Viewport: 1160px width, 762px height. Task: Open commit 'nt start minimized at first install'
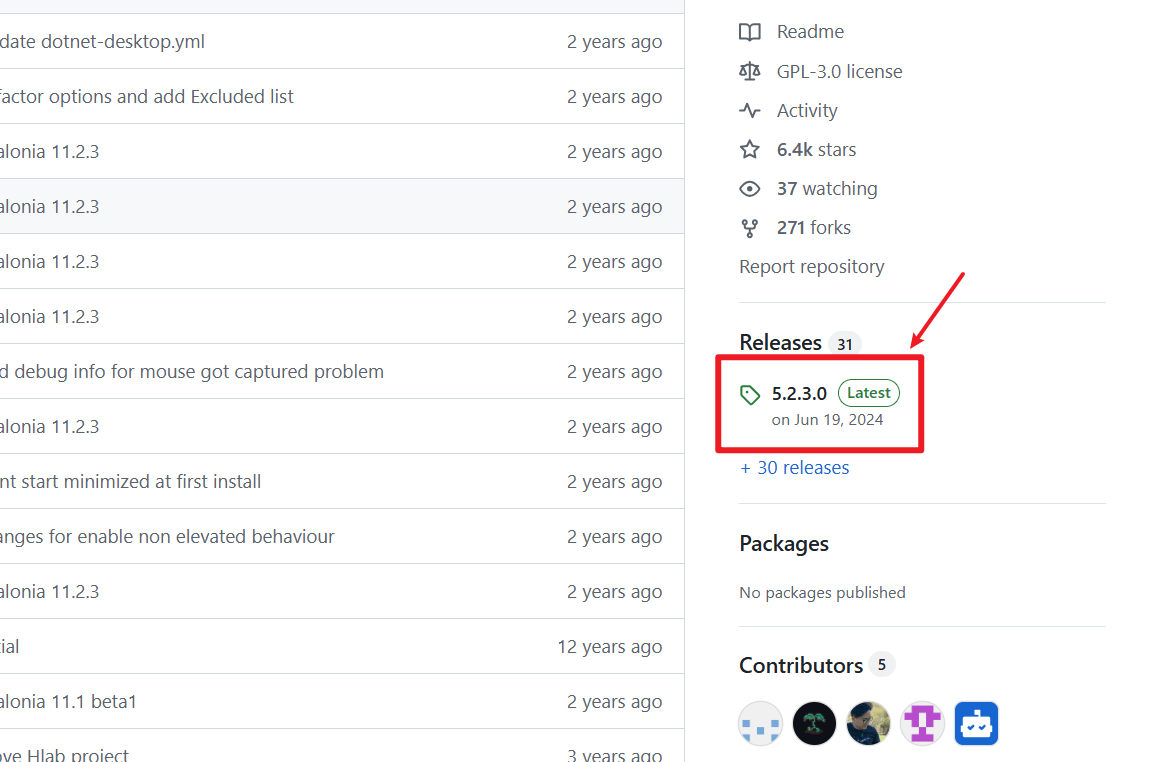click(x=130, y=482)
